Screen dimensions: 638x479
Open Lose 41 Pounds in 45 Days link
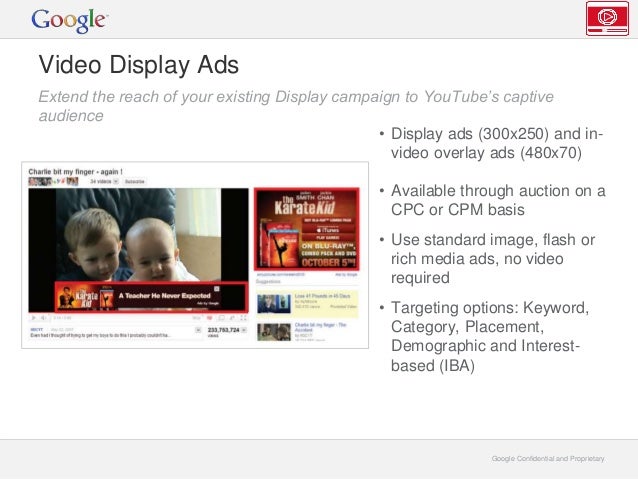322,296
